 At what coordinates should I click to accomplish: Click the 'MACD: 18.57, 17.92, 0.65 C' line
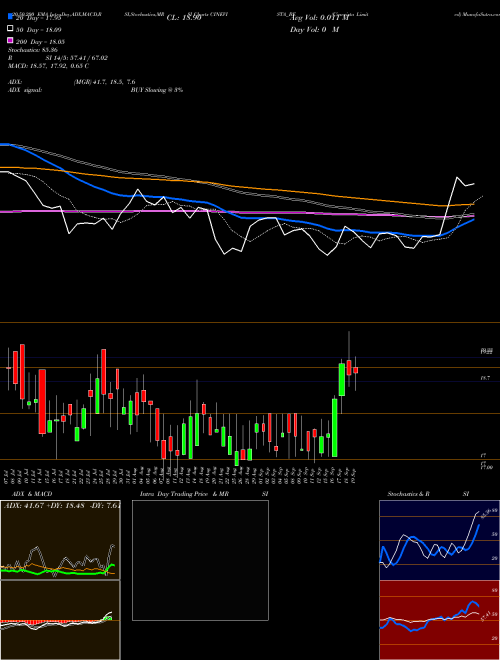click(48, 66)
